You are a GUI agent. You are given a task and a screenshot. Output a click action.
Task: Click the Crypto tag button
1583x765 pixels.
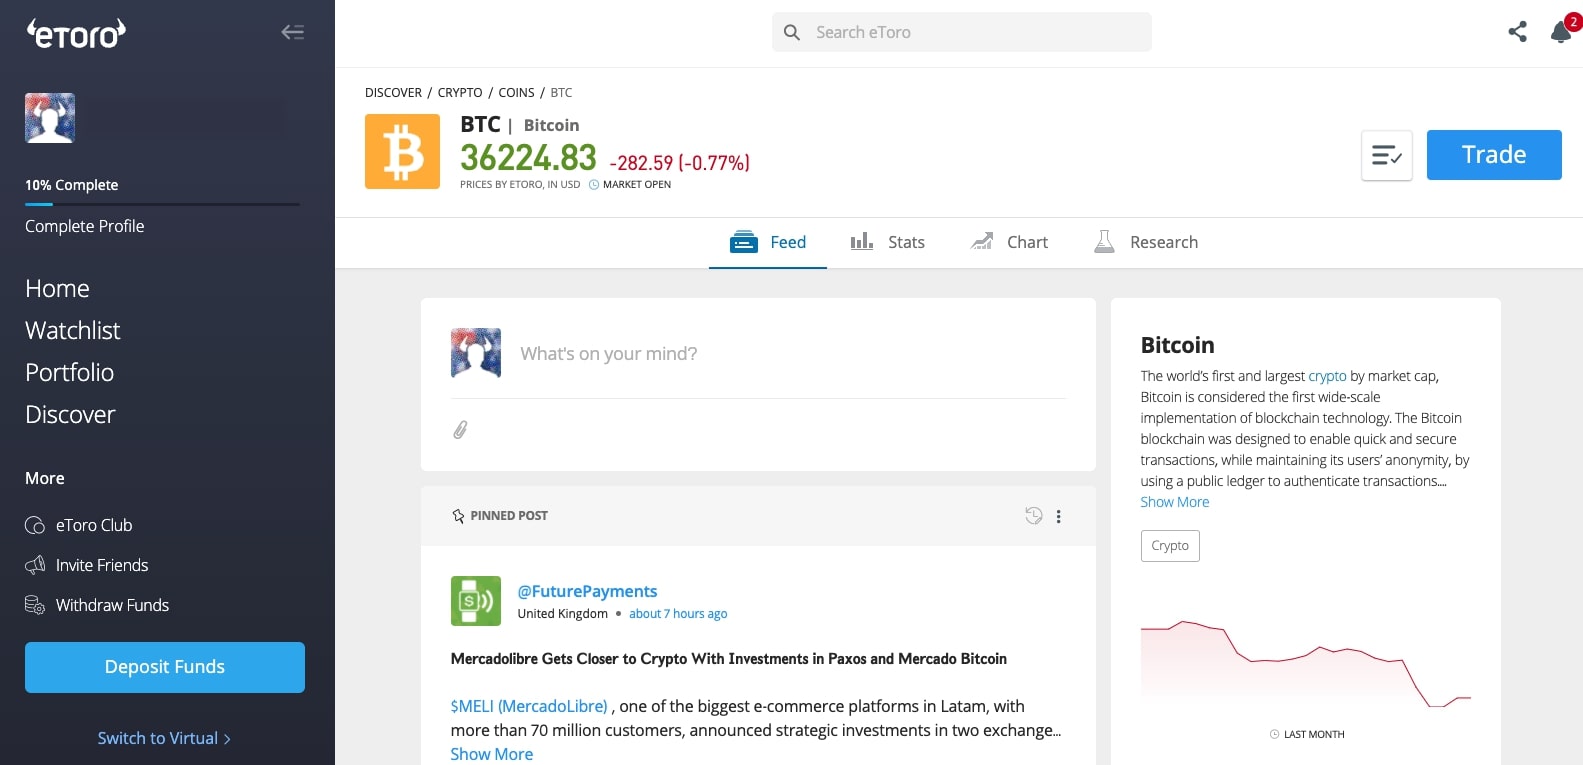(1170, 546)
